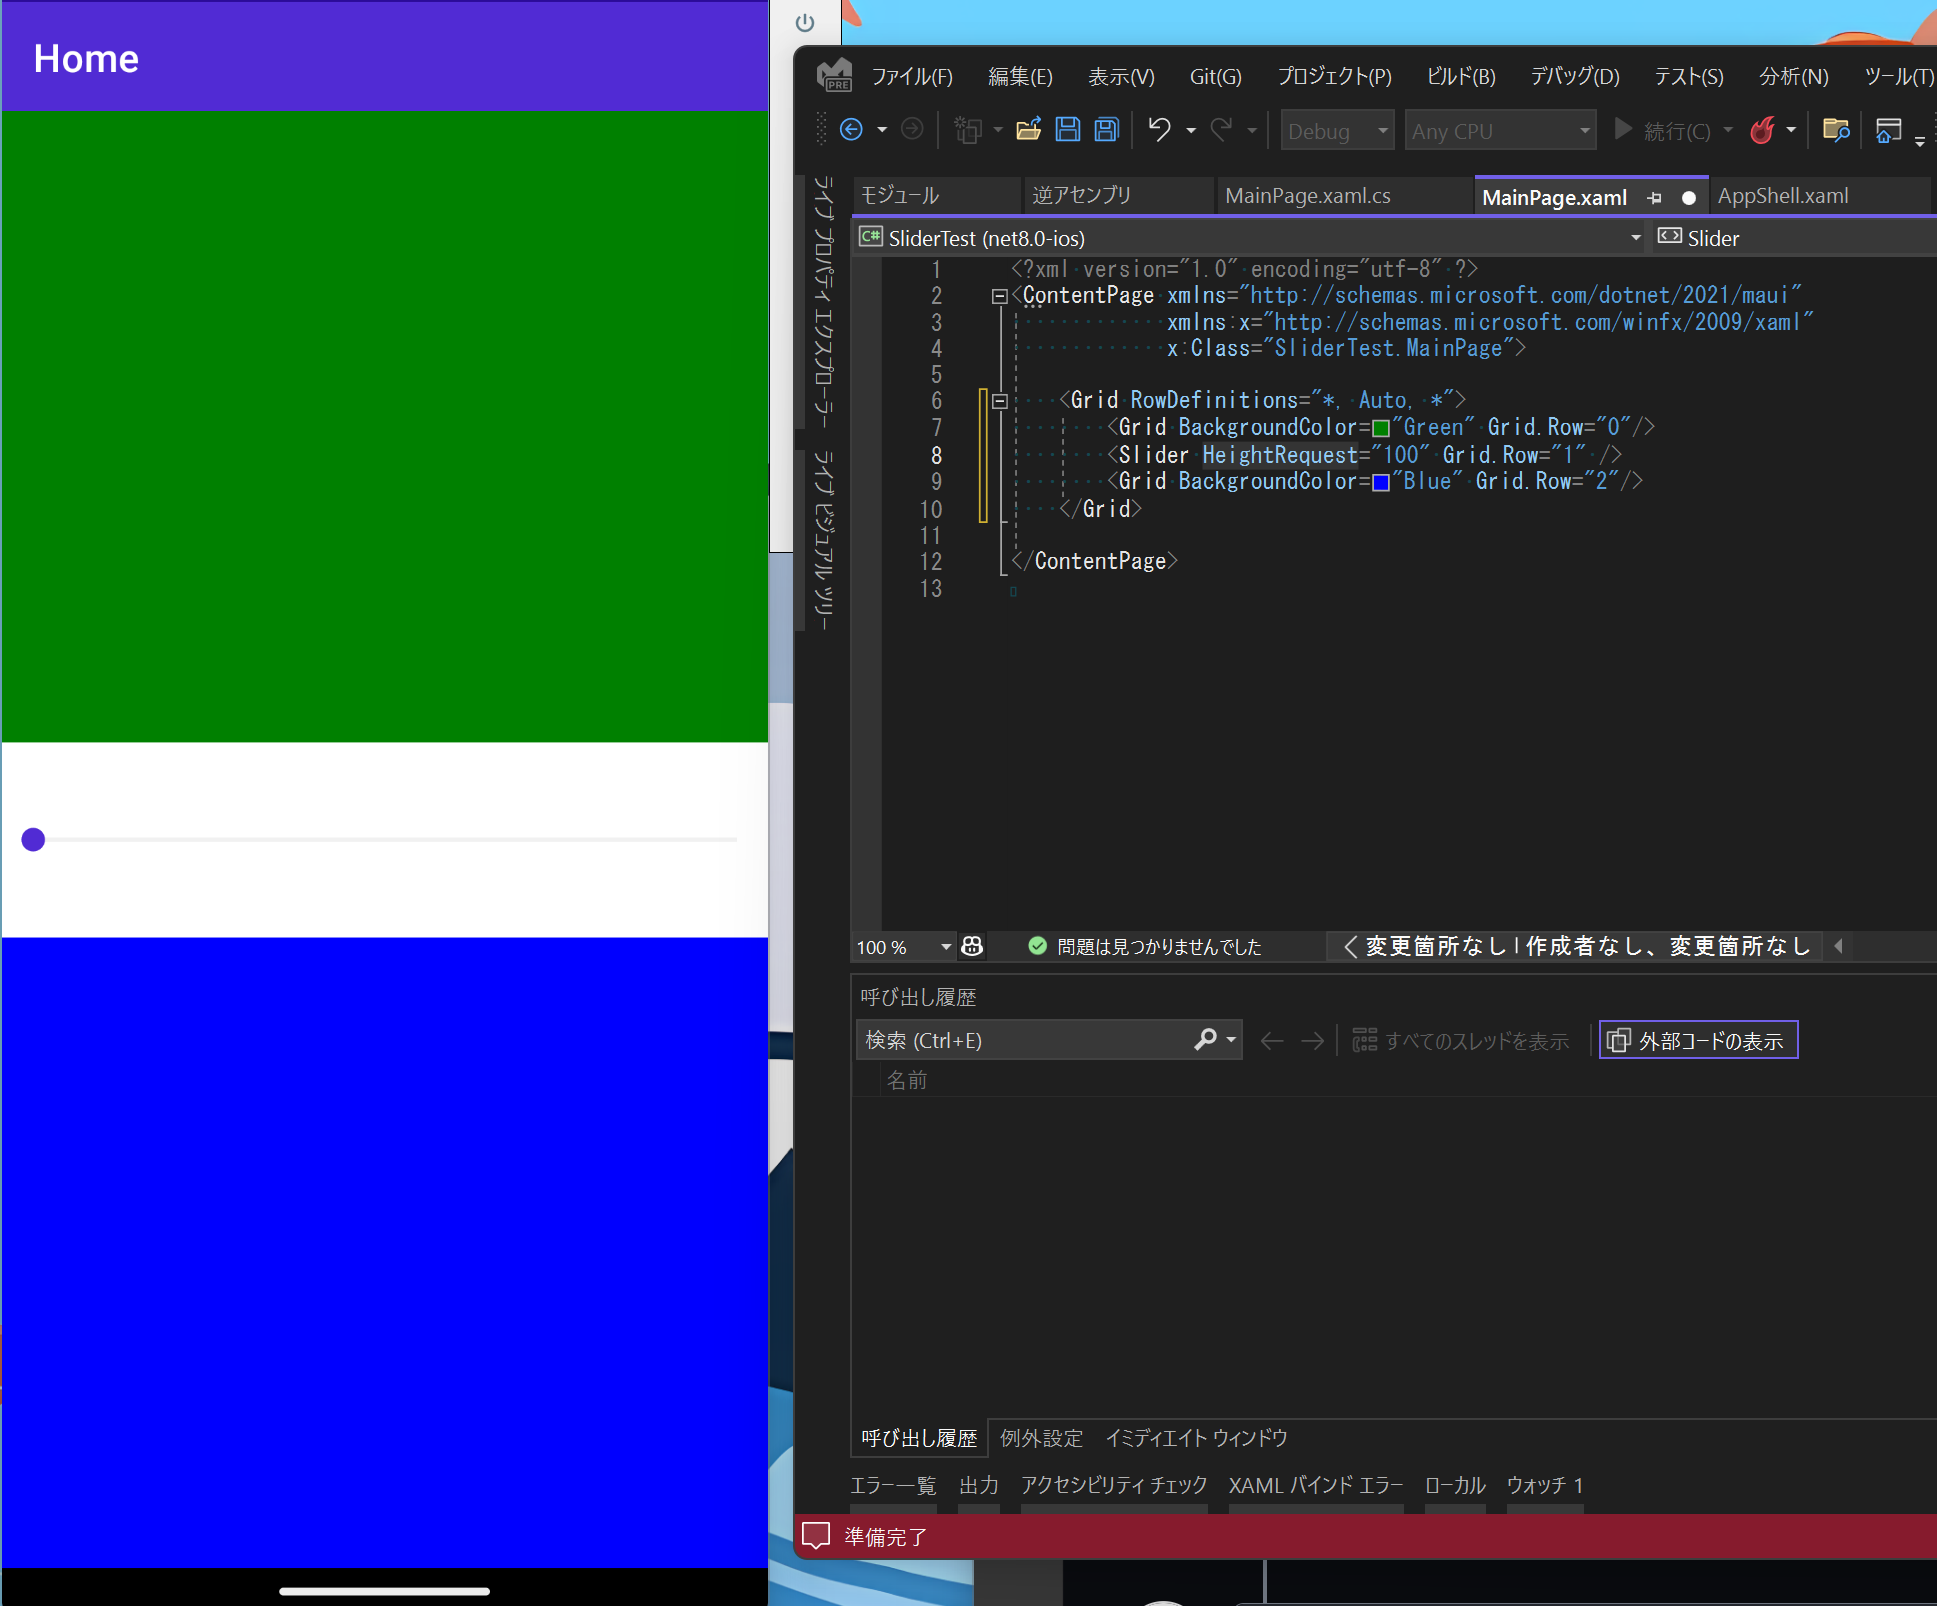
Task: Click the green health check indicator
Action: pos(1037,946)
